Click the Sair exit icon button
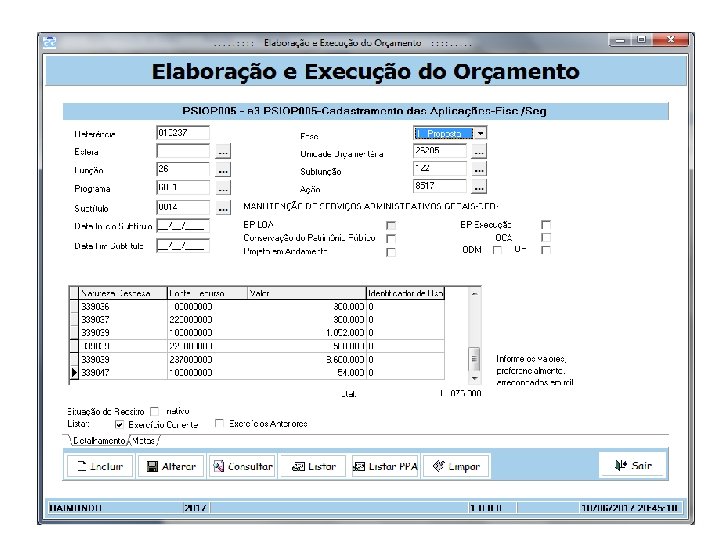The width and height of the screenshot is (720, 540). click(x=632, y=465)
